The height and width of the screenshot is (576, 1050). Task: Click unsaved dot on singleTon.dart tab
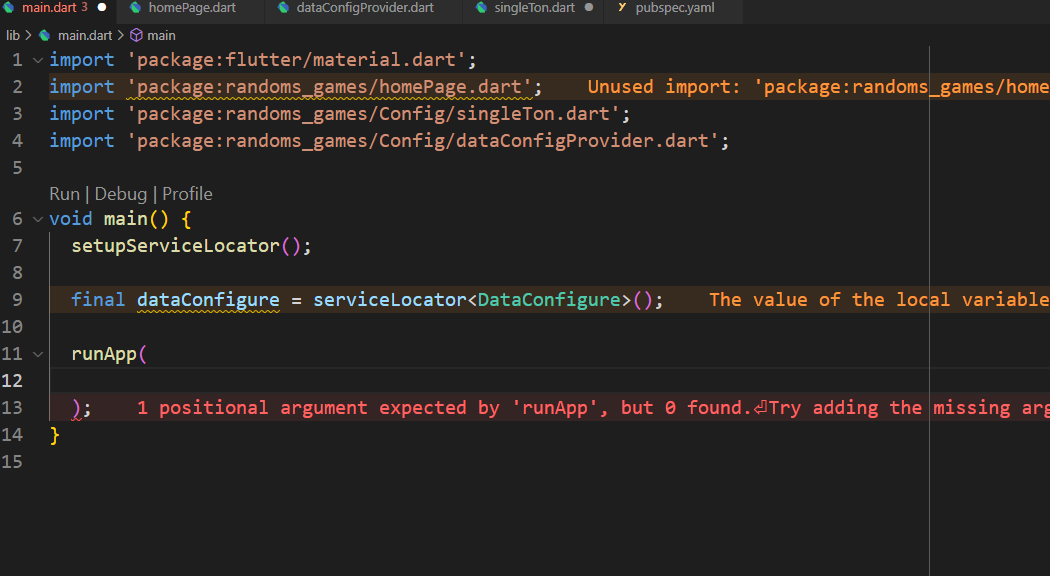coord(589,8)
